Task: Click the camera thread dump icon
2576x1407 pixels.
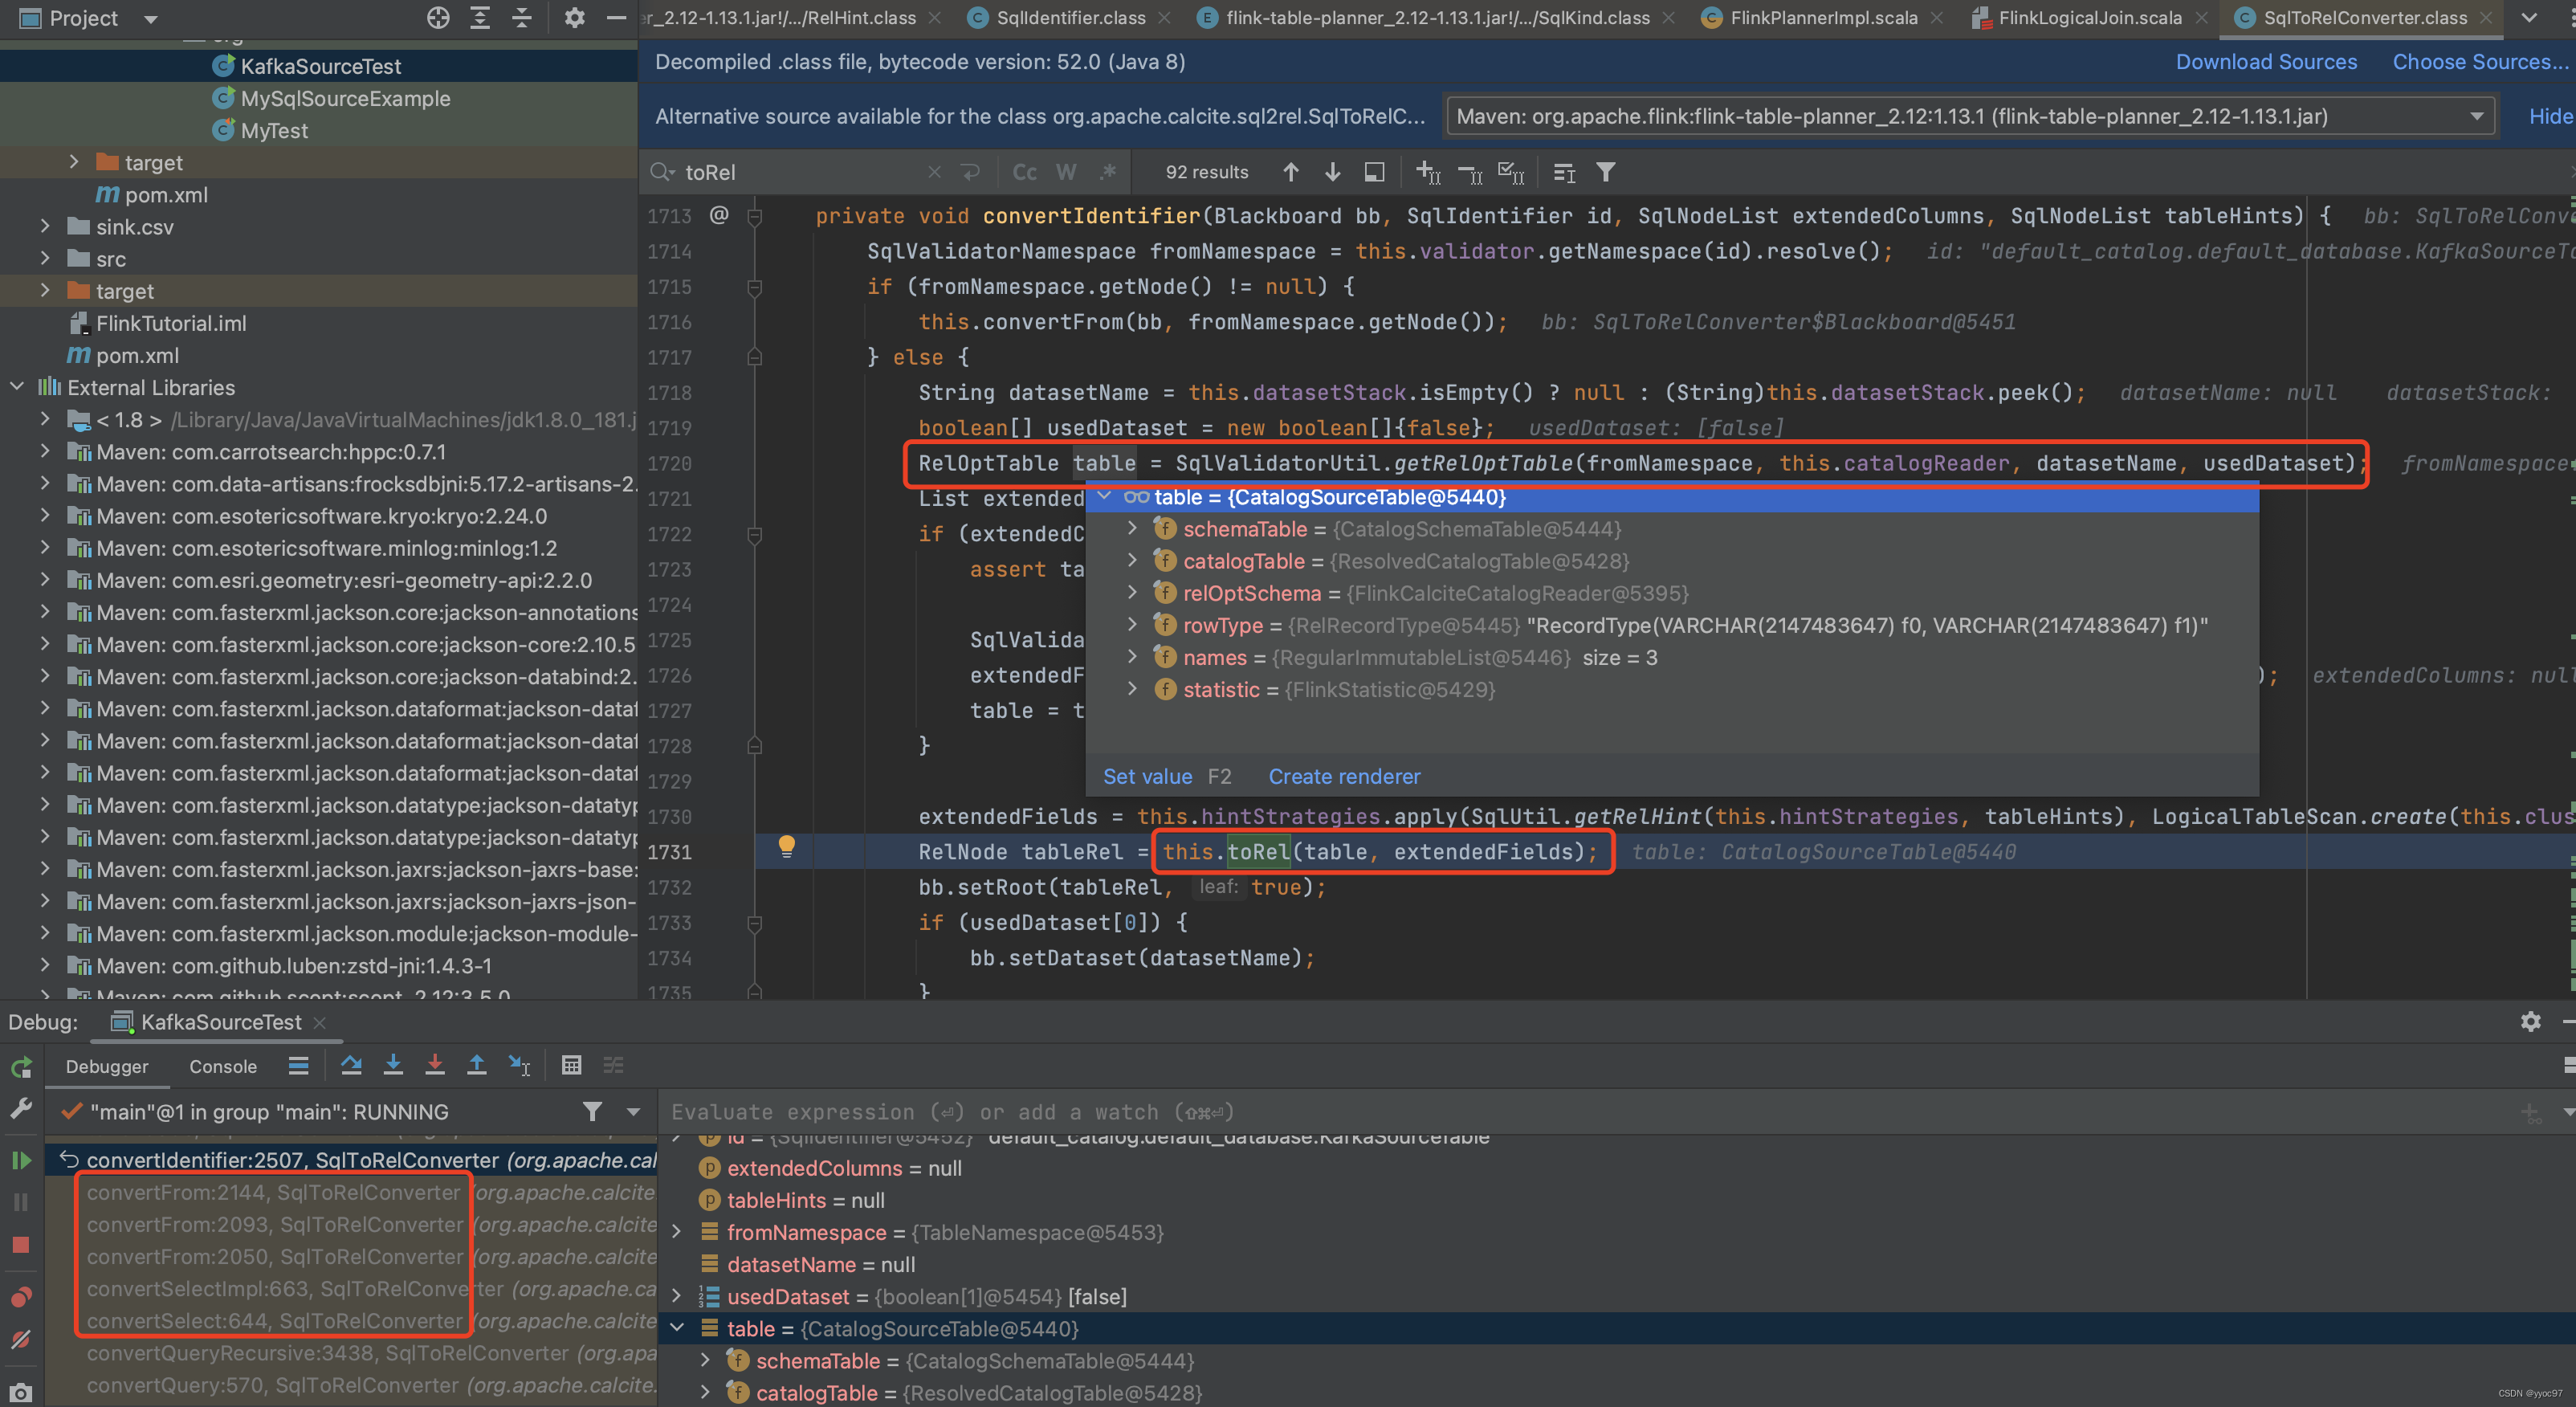Action: [21, 1392]
